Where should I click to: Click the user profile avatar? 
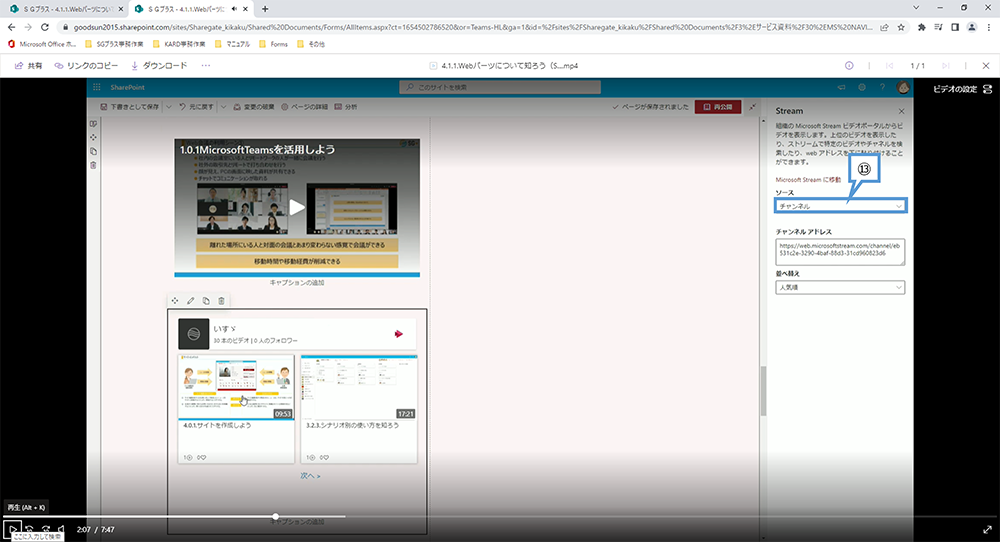[x=902, y=87]
